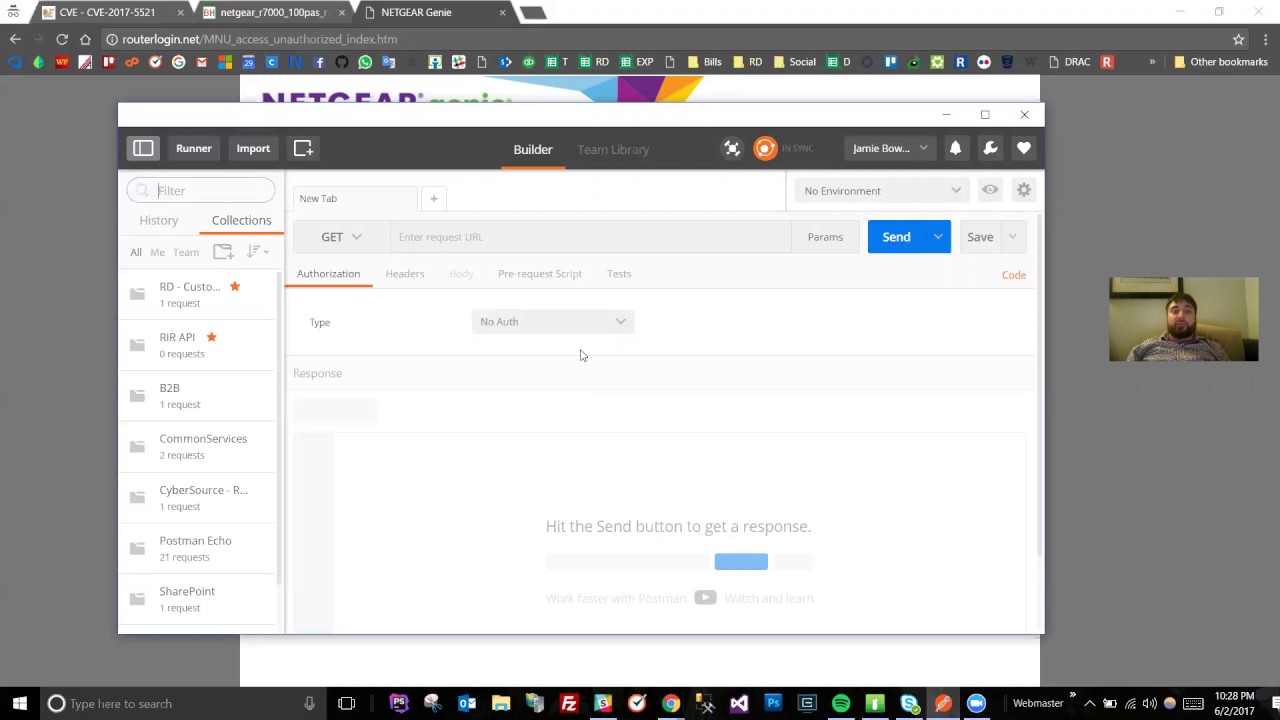The height and width of the screenshot is (720, 1280).
Task: Open the wrench settings icon
Action: pyautogui.click(x=990, y=148)
